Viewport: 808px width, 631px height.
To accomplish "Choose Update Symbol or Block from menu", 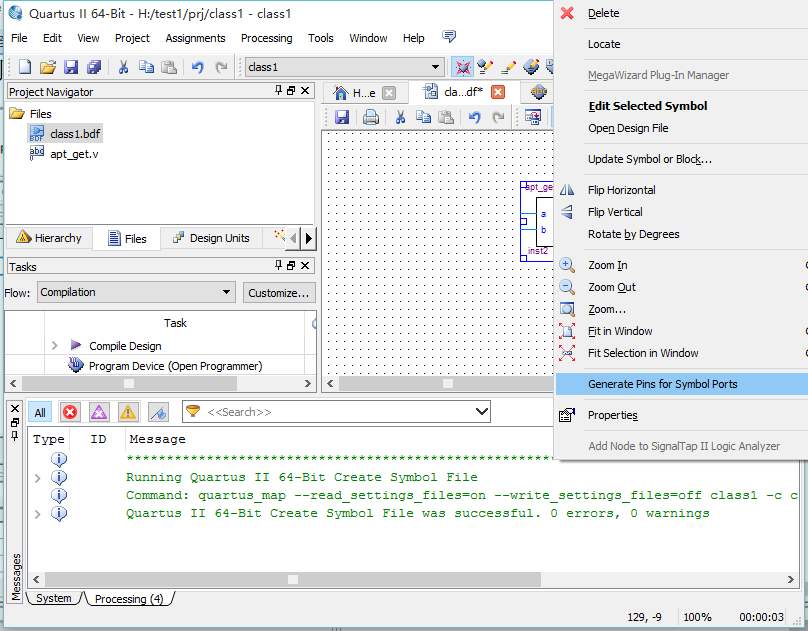I will [x=682, y=159].
